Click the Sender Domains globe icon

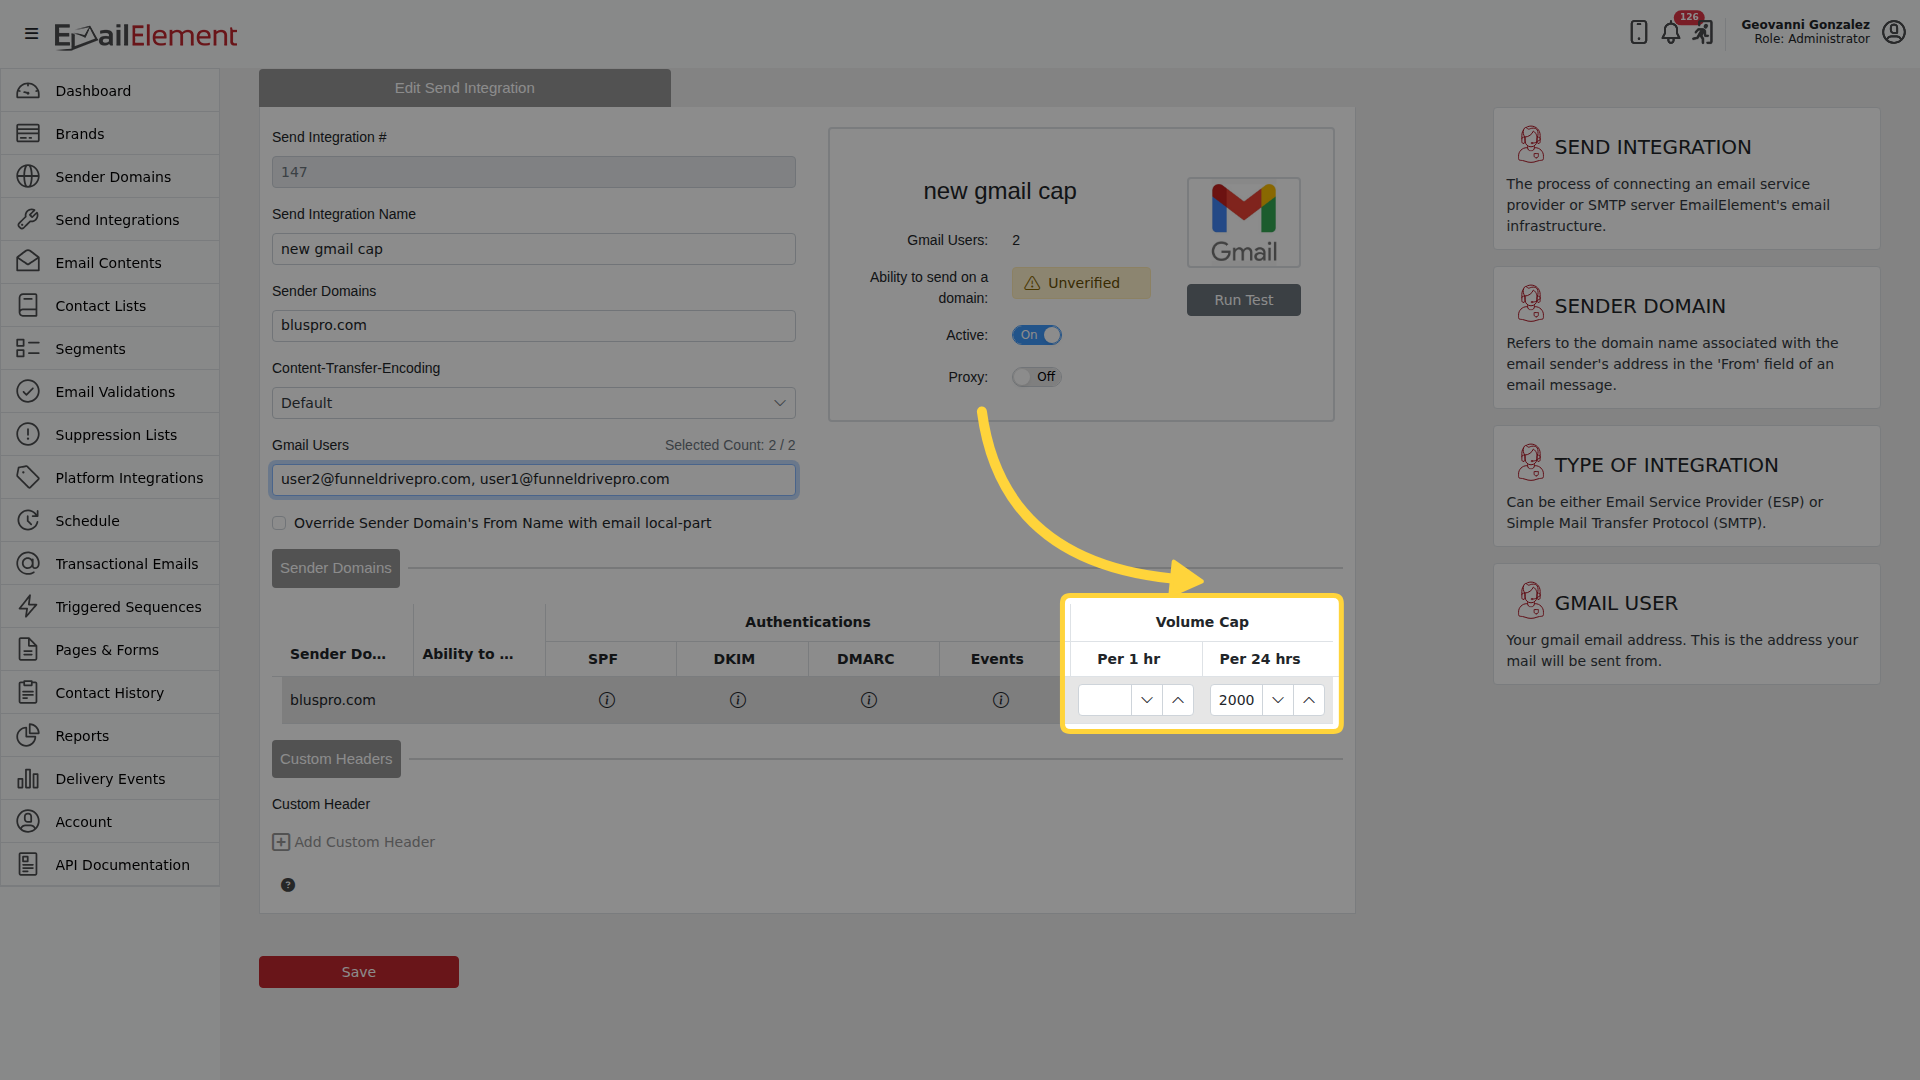pyautogui.click(x=28, y=177)
